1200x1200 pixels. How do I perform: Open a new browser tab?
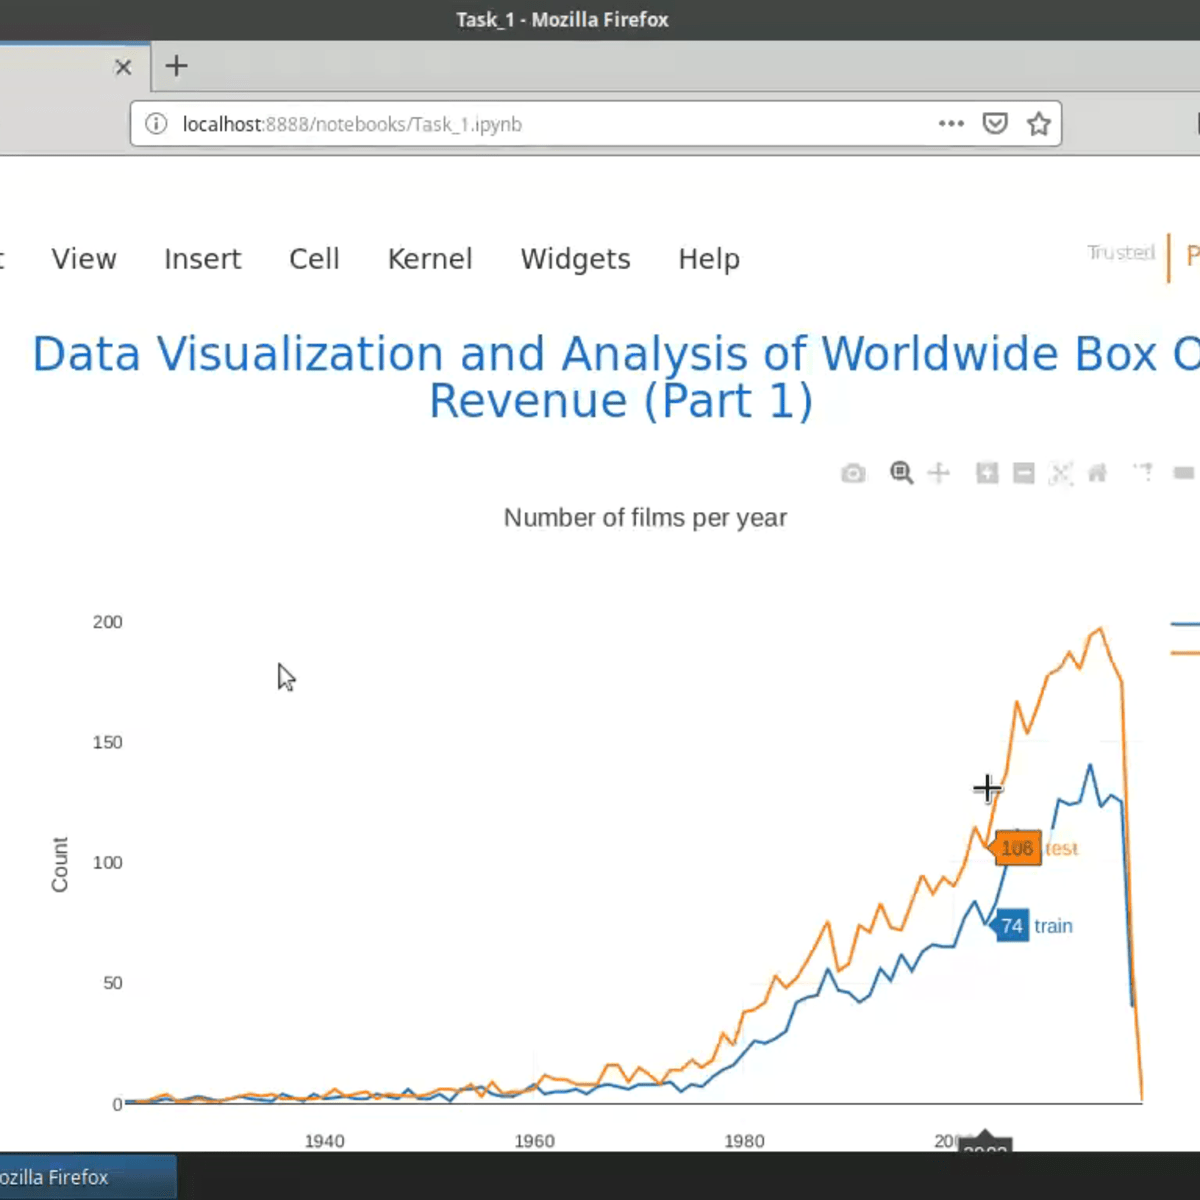tap(176, 66)
